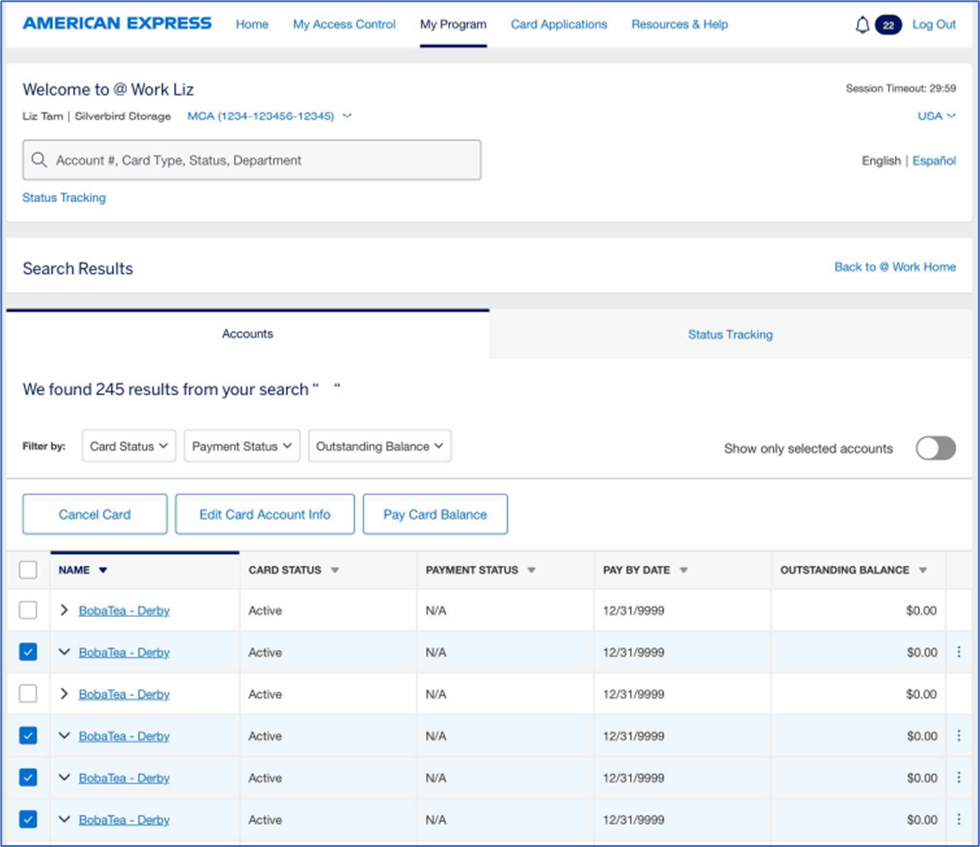This screenshot has width=980, height=847.
Task: Open the notifications bell icon
Action: tap(862, 25)
